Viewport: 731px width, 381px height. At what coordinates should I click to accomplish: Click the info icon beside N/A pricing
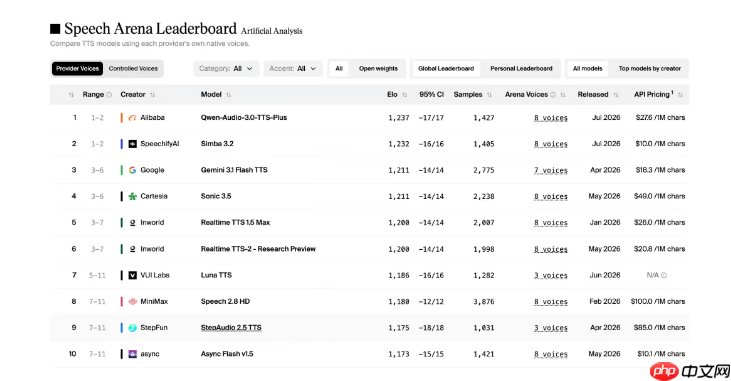point(664,275)
